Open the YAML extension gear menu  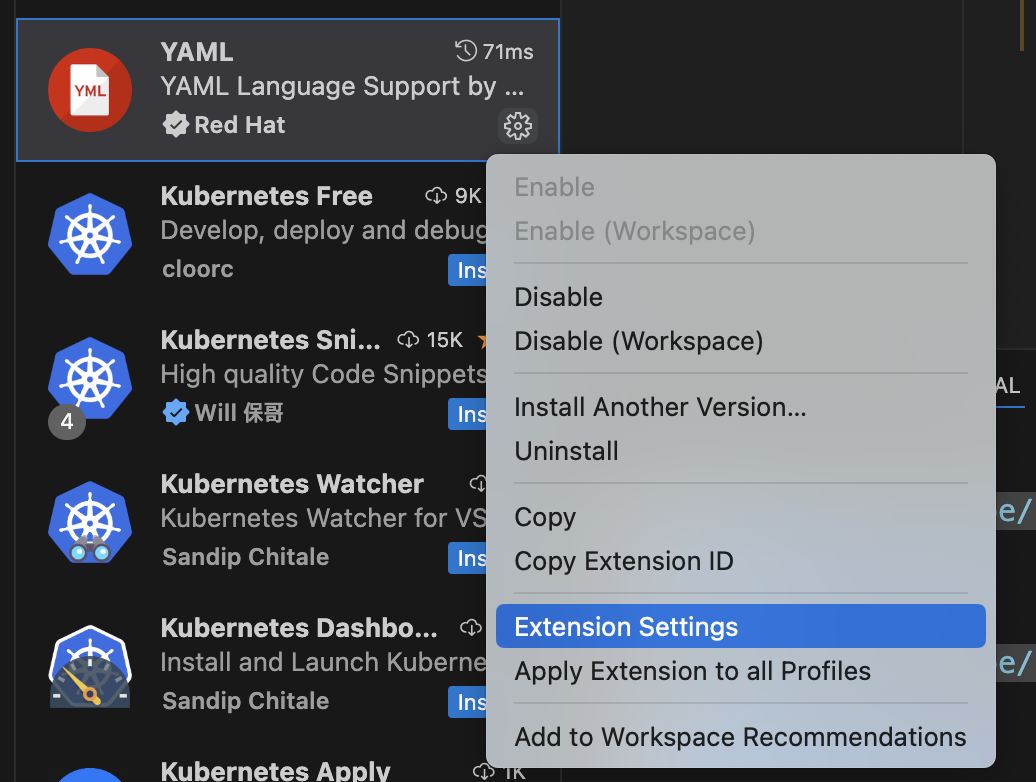pos(517,125)
